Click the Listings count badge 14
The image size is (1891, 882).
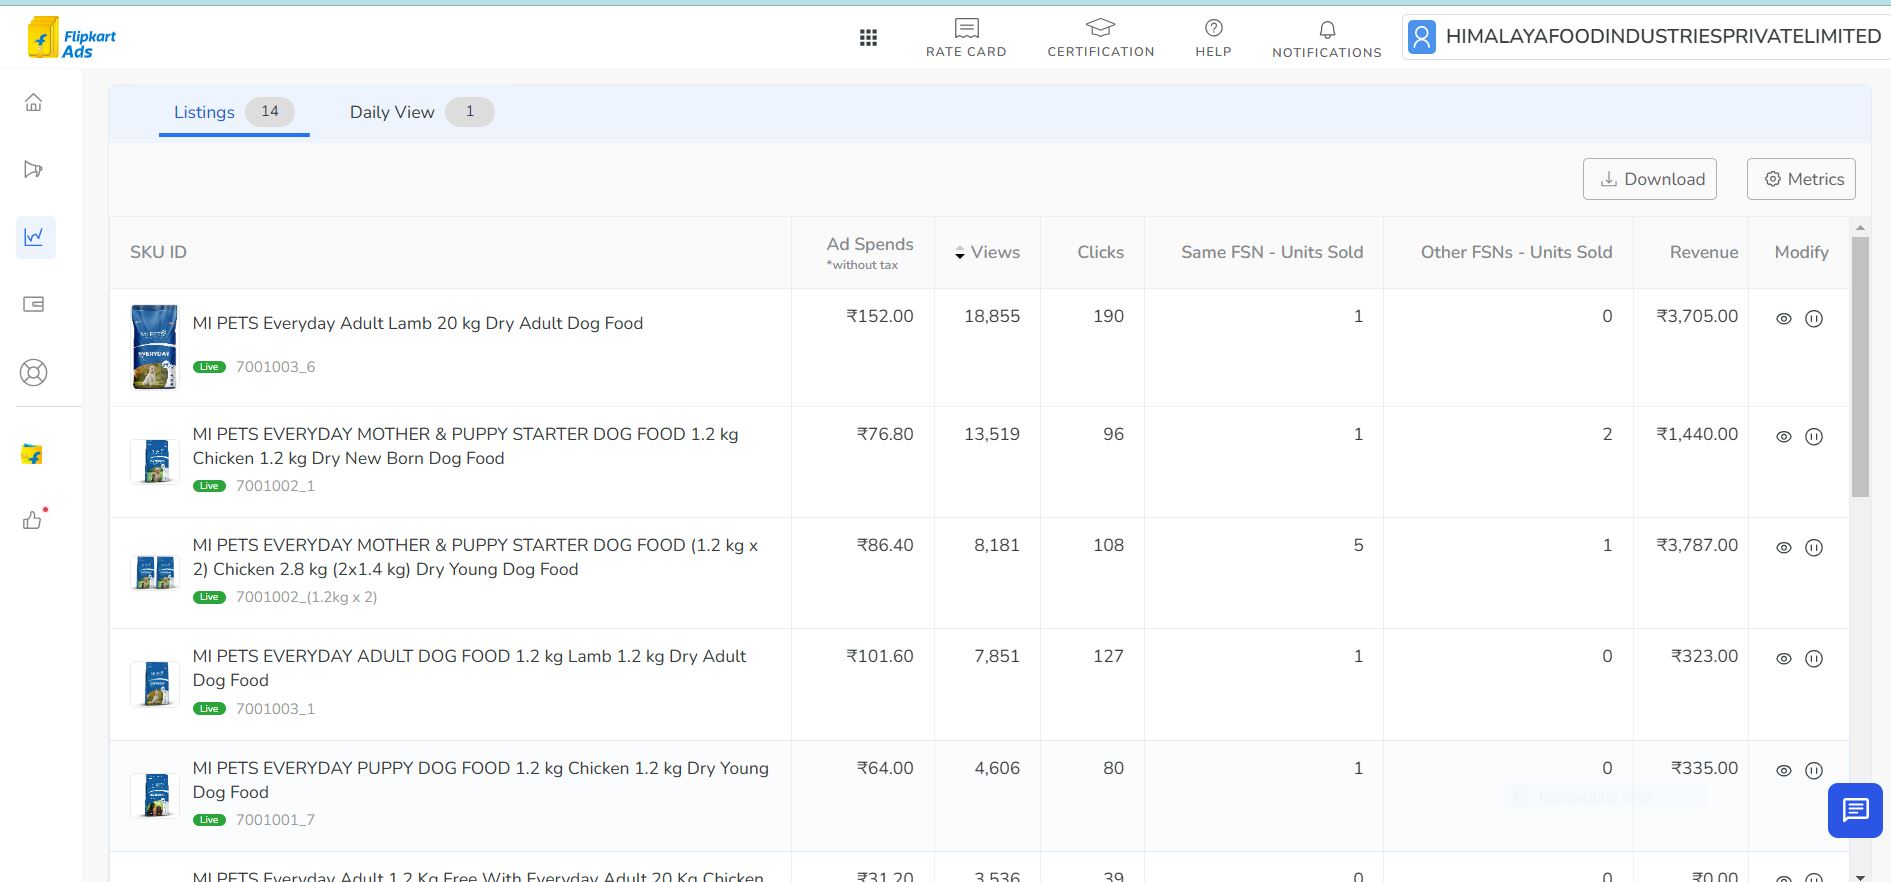270,112
